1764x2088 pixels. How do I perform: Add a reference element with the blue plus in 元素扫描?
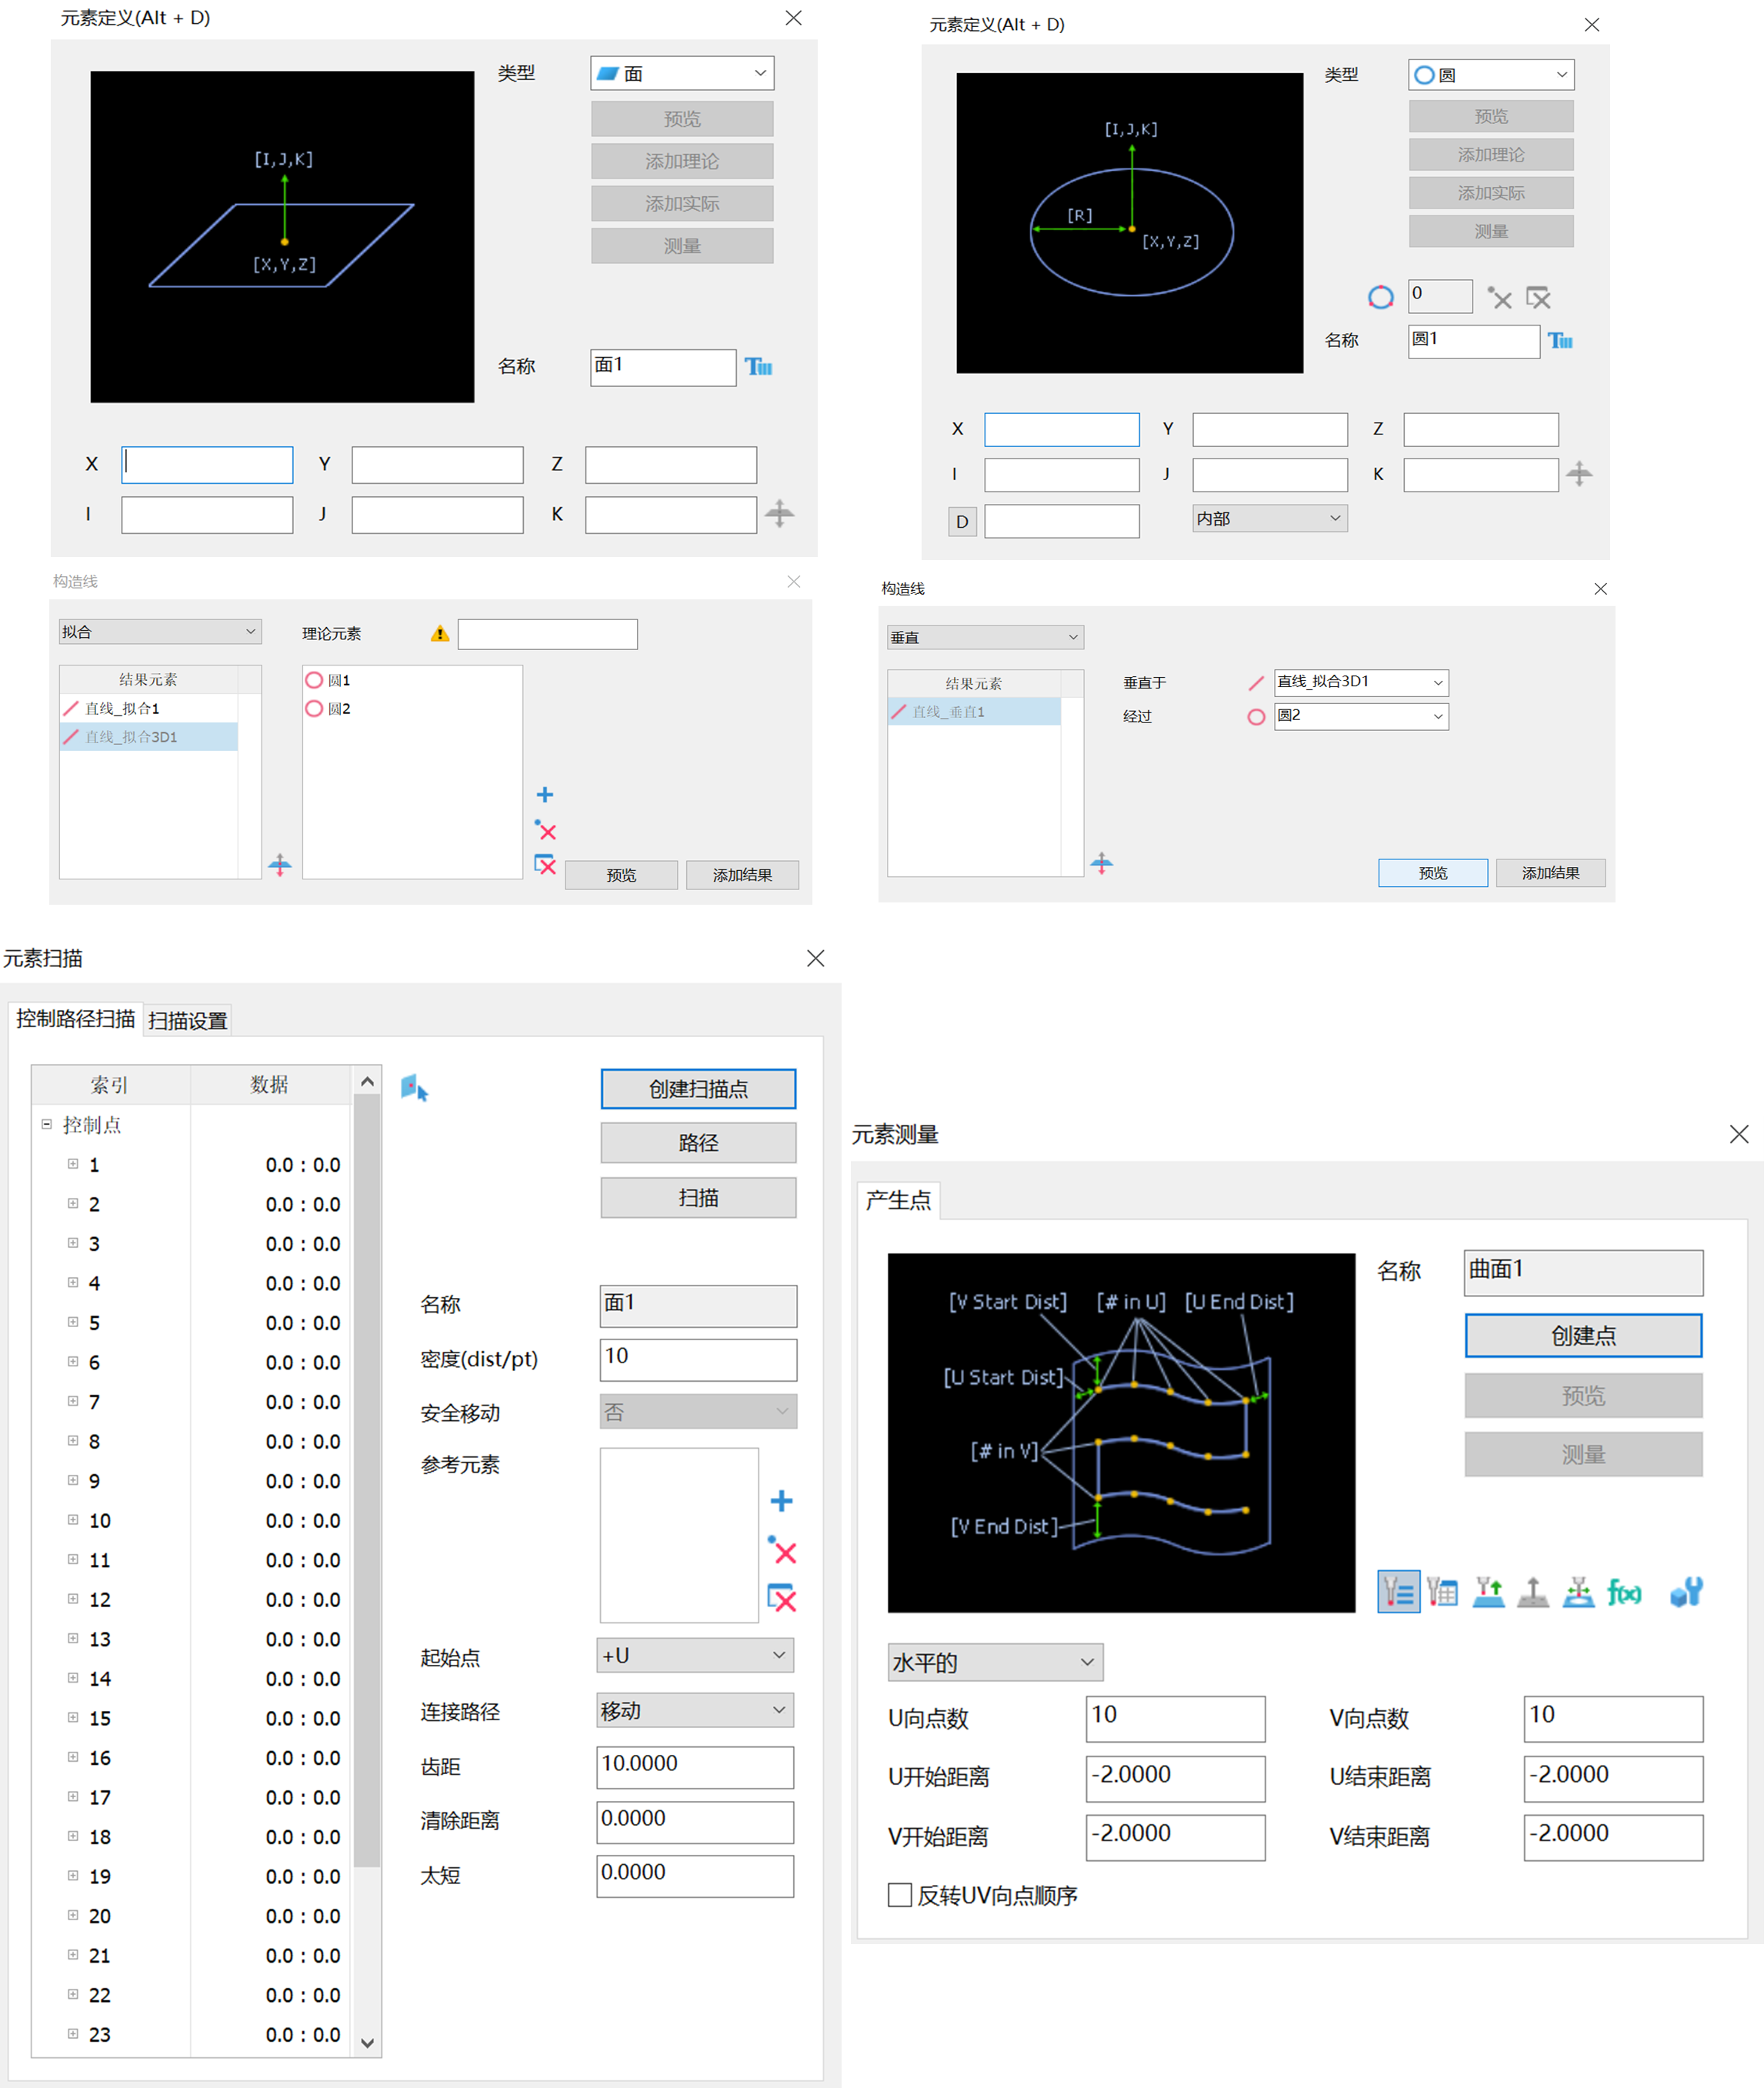782,1501
